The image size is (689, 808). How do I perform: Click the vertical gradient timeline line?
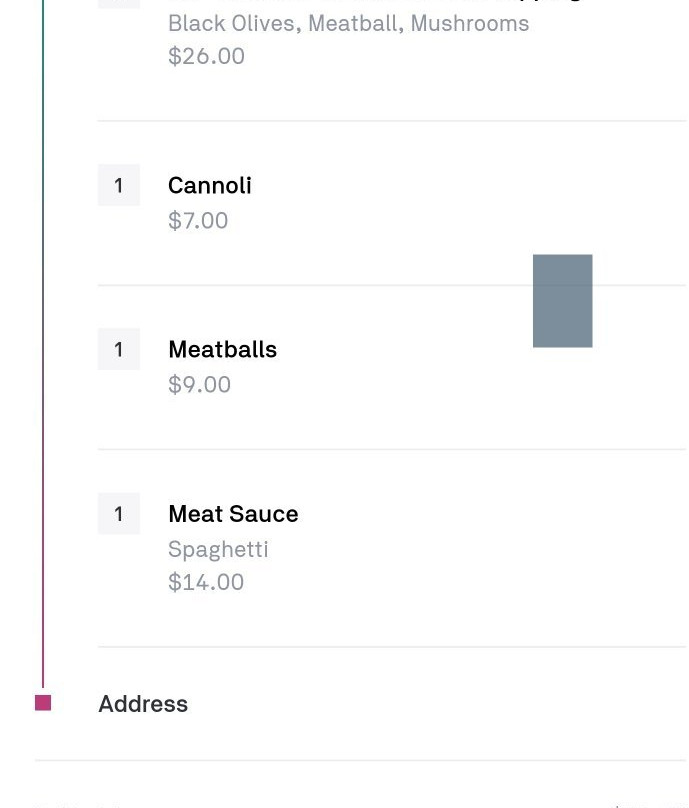(x=43, y=344)
